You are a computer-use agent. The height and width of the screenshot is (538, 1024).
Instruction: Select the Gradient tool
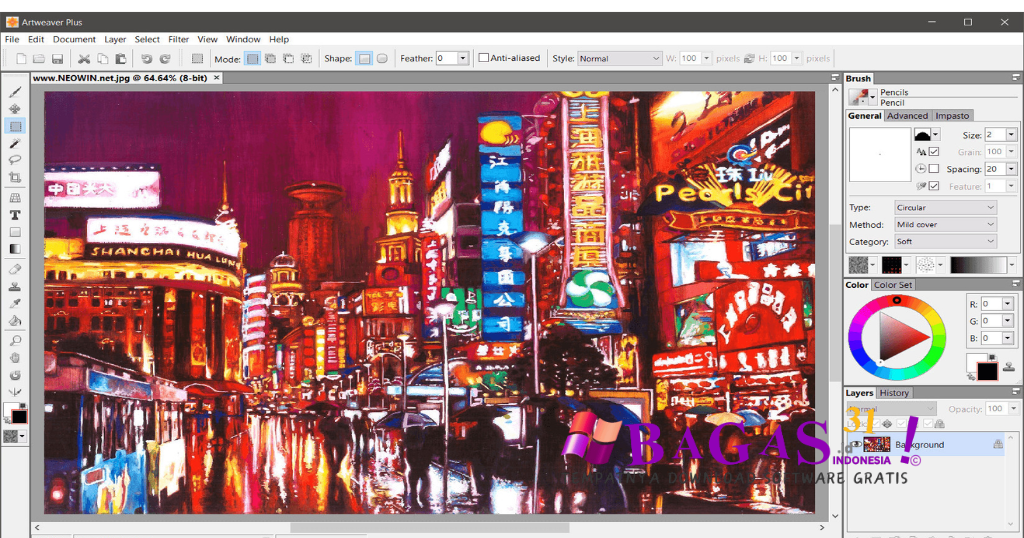tap(15, 249)
